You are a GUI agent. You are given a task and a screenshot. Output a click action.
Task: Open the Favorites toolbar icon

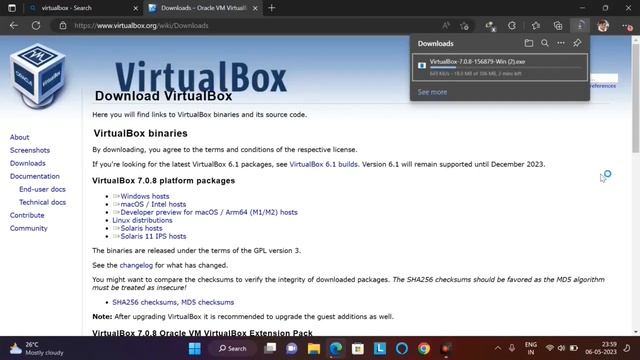pos(536,26)
